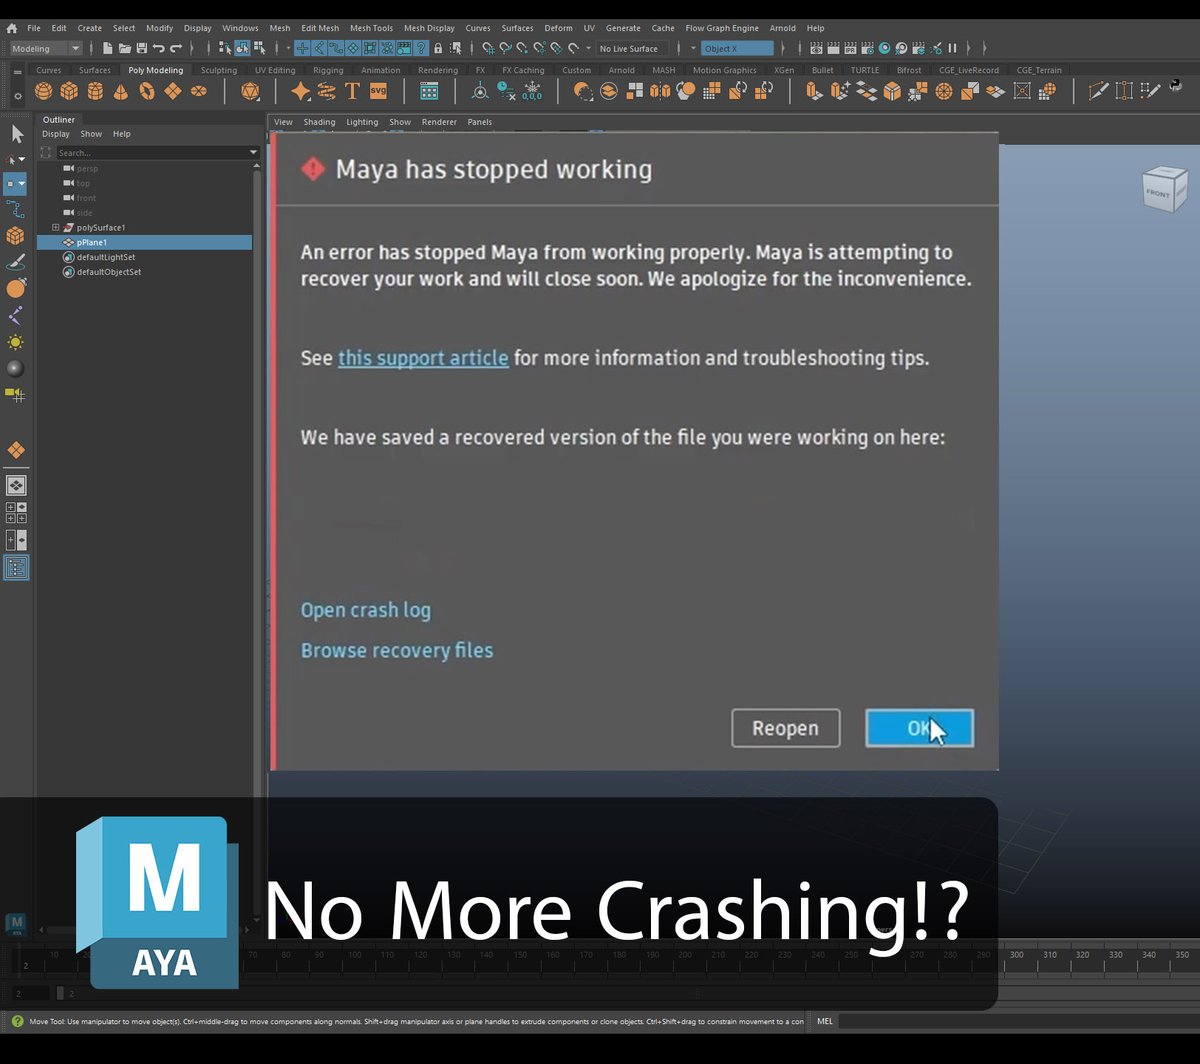The height and width of the screenshot is (1064, 1200).
Task: Click the polygon Type text tool
Action: [x=353, y=91]
